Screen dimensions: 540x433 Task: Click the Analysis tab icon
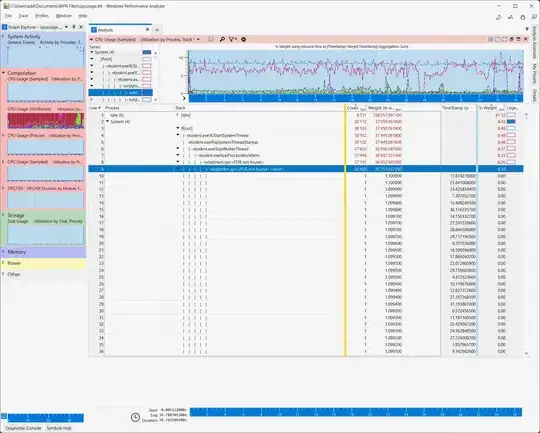pos(94,30)
